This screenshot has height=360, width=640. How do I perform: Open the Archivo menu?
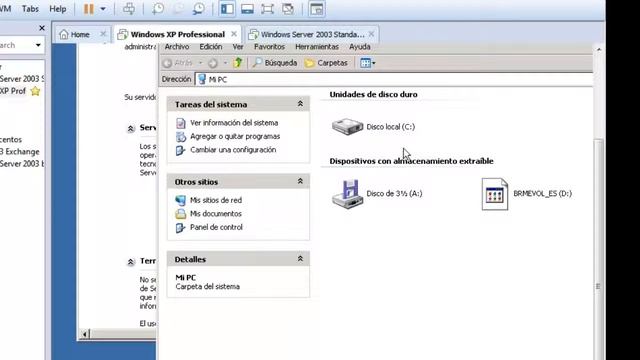coord(177,47)
